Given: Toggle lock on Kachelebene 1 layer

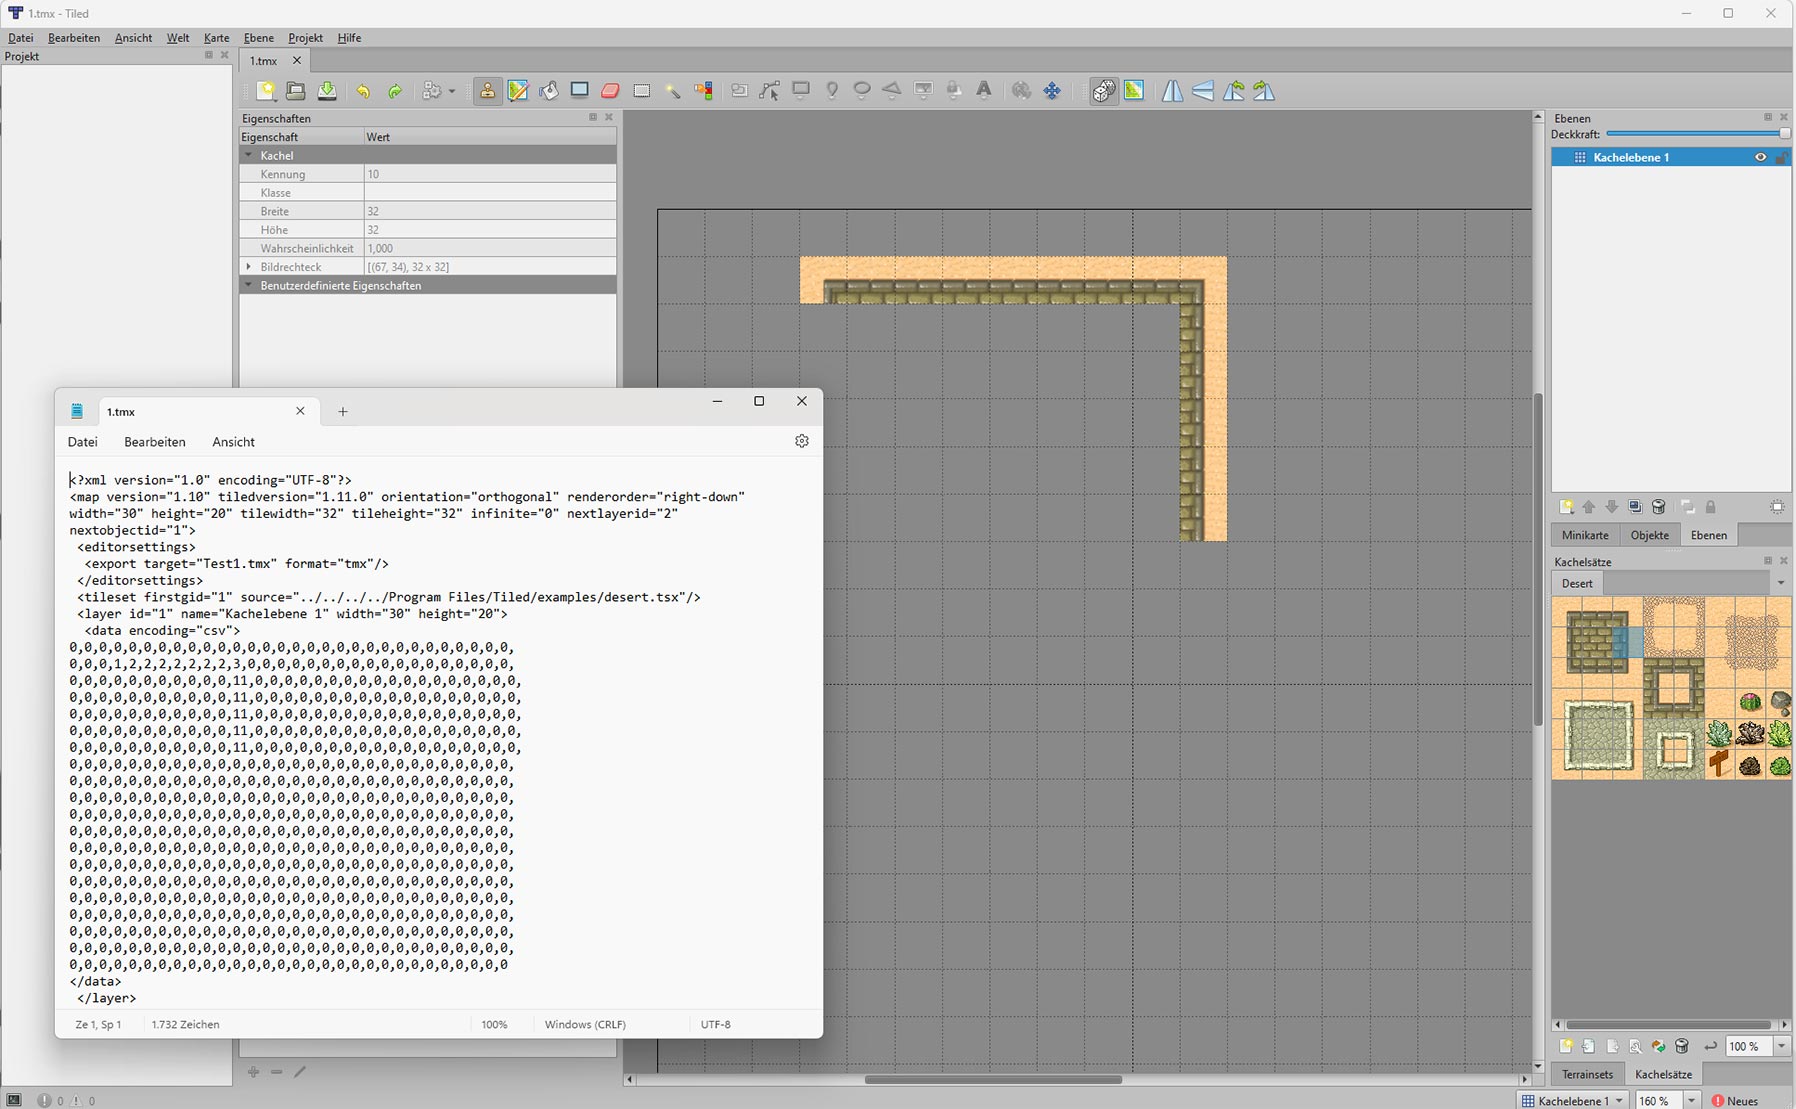Looking at the screenshot, I should [x=1781, y=157].
